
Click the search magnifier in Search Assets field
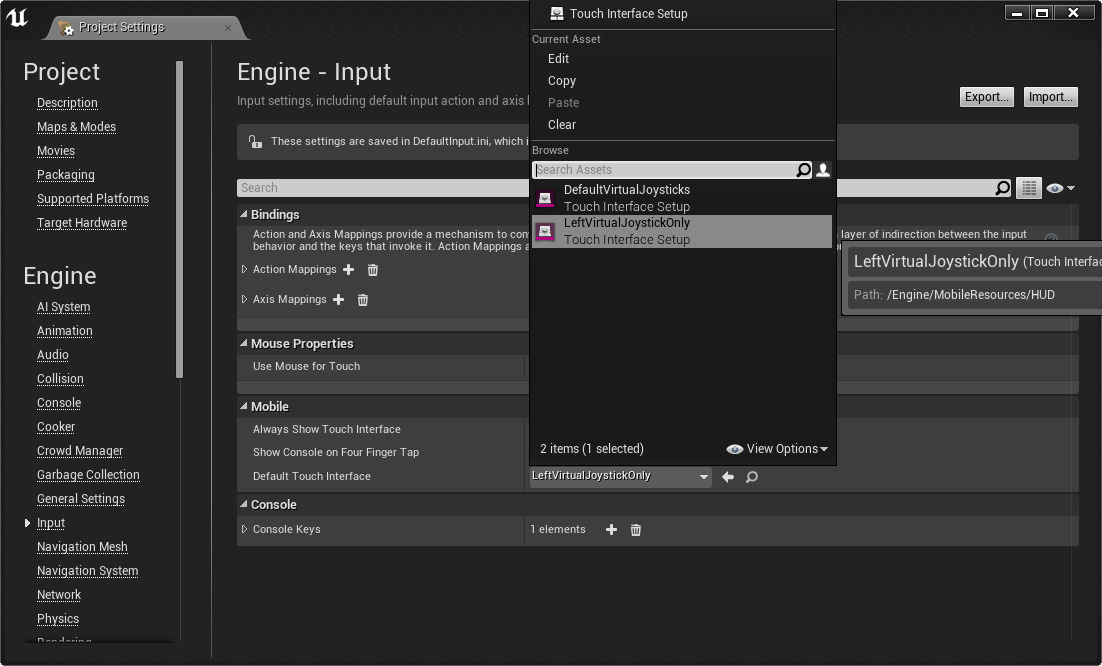(803, 170)
